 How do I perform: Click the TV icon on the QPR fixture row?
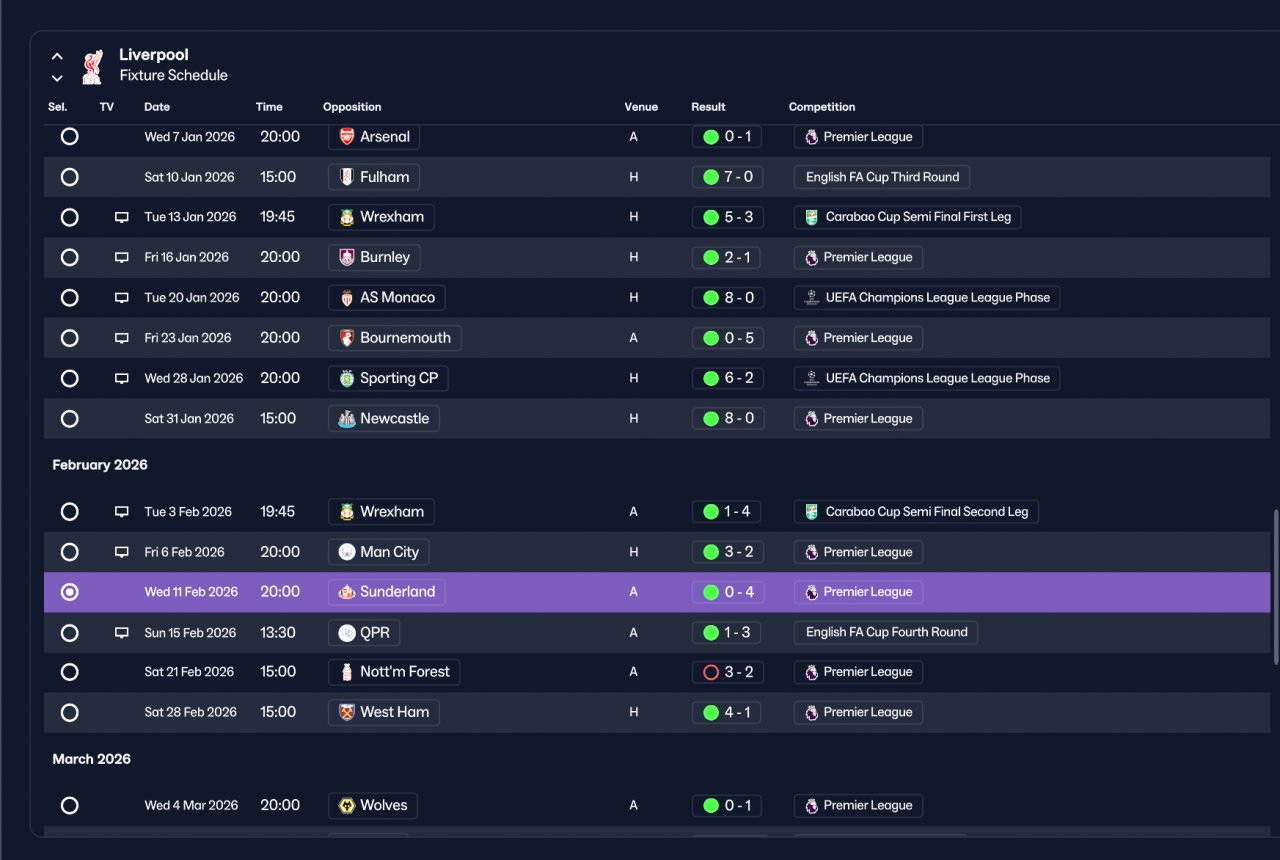(x=122, y=633)
